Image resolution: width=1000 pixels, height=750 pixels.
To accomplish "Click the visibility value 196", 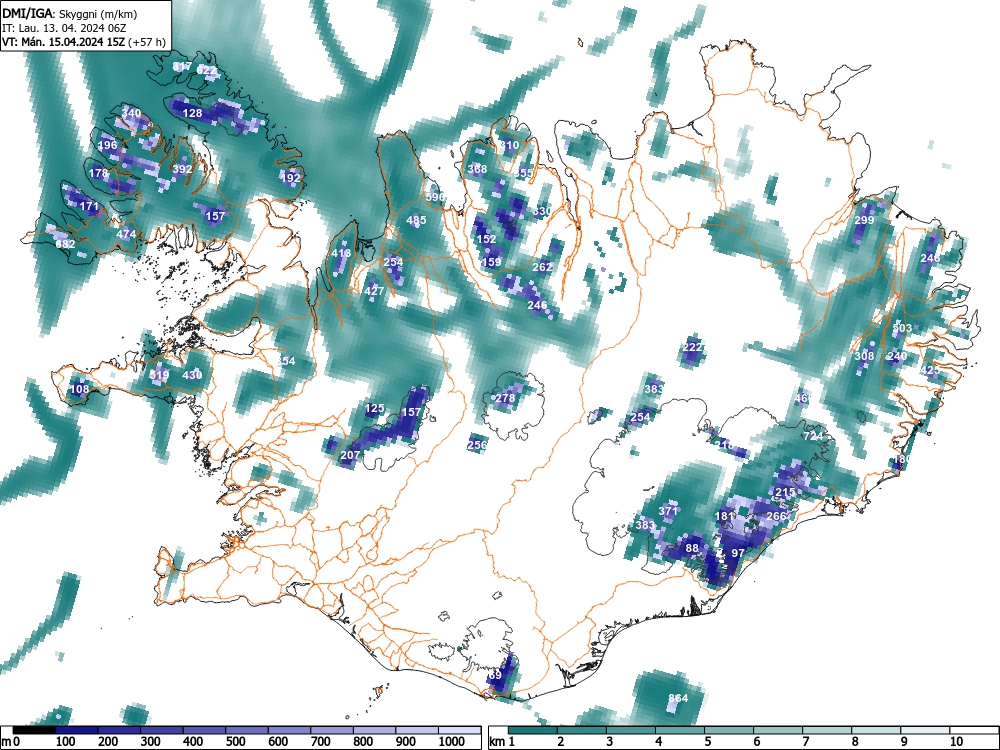I will 108,145.
